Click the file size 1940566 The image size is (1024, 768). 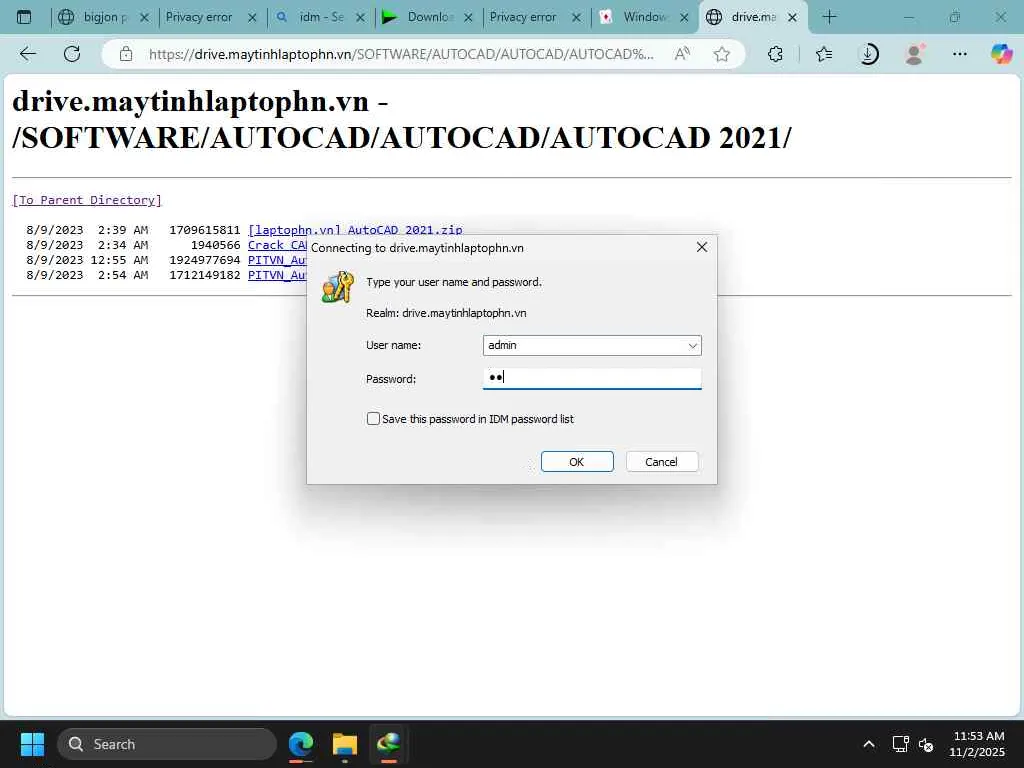[216, 245]
